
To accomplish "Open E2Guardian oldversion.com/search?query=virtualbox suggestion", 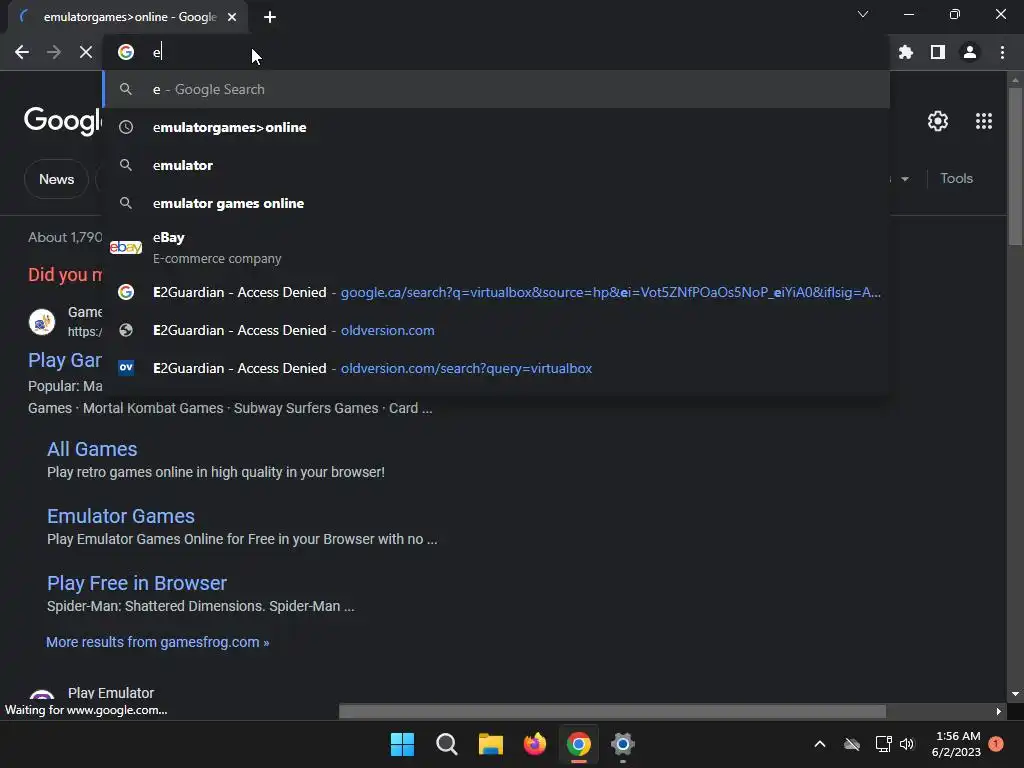I will (x=496, y=368).
